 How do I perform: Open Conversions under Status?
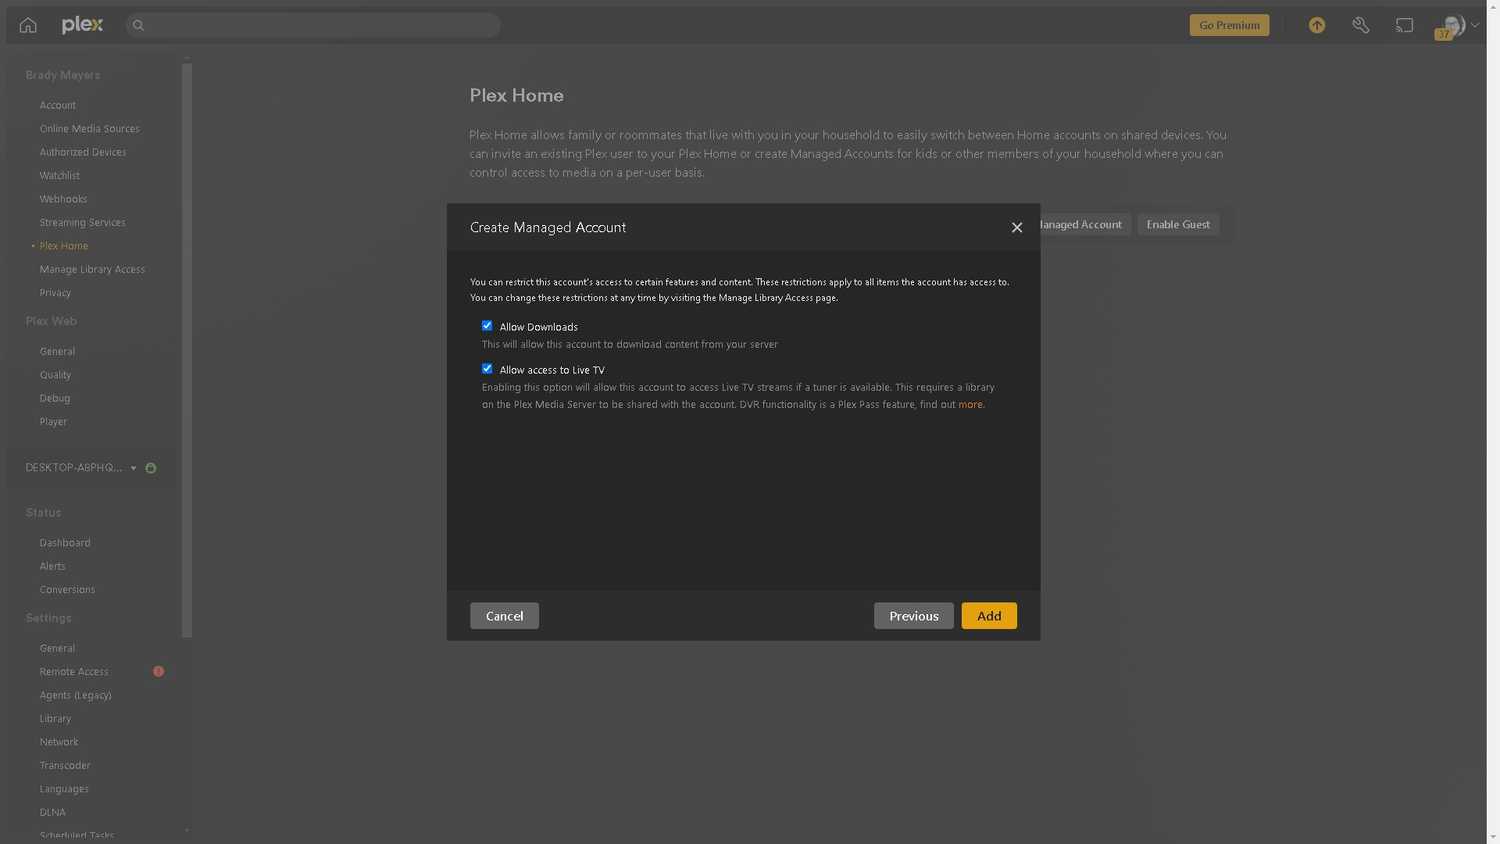coord(67,589)
